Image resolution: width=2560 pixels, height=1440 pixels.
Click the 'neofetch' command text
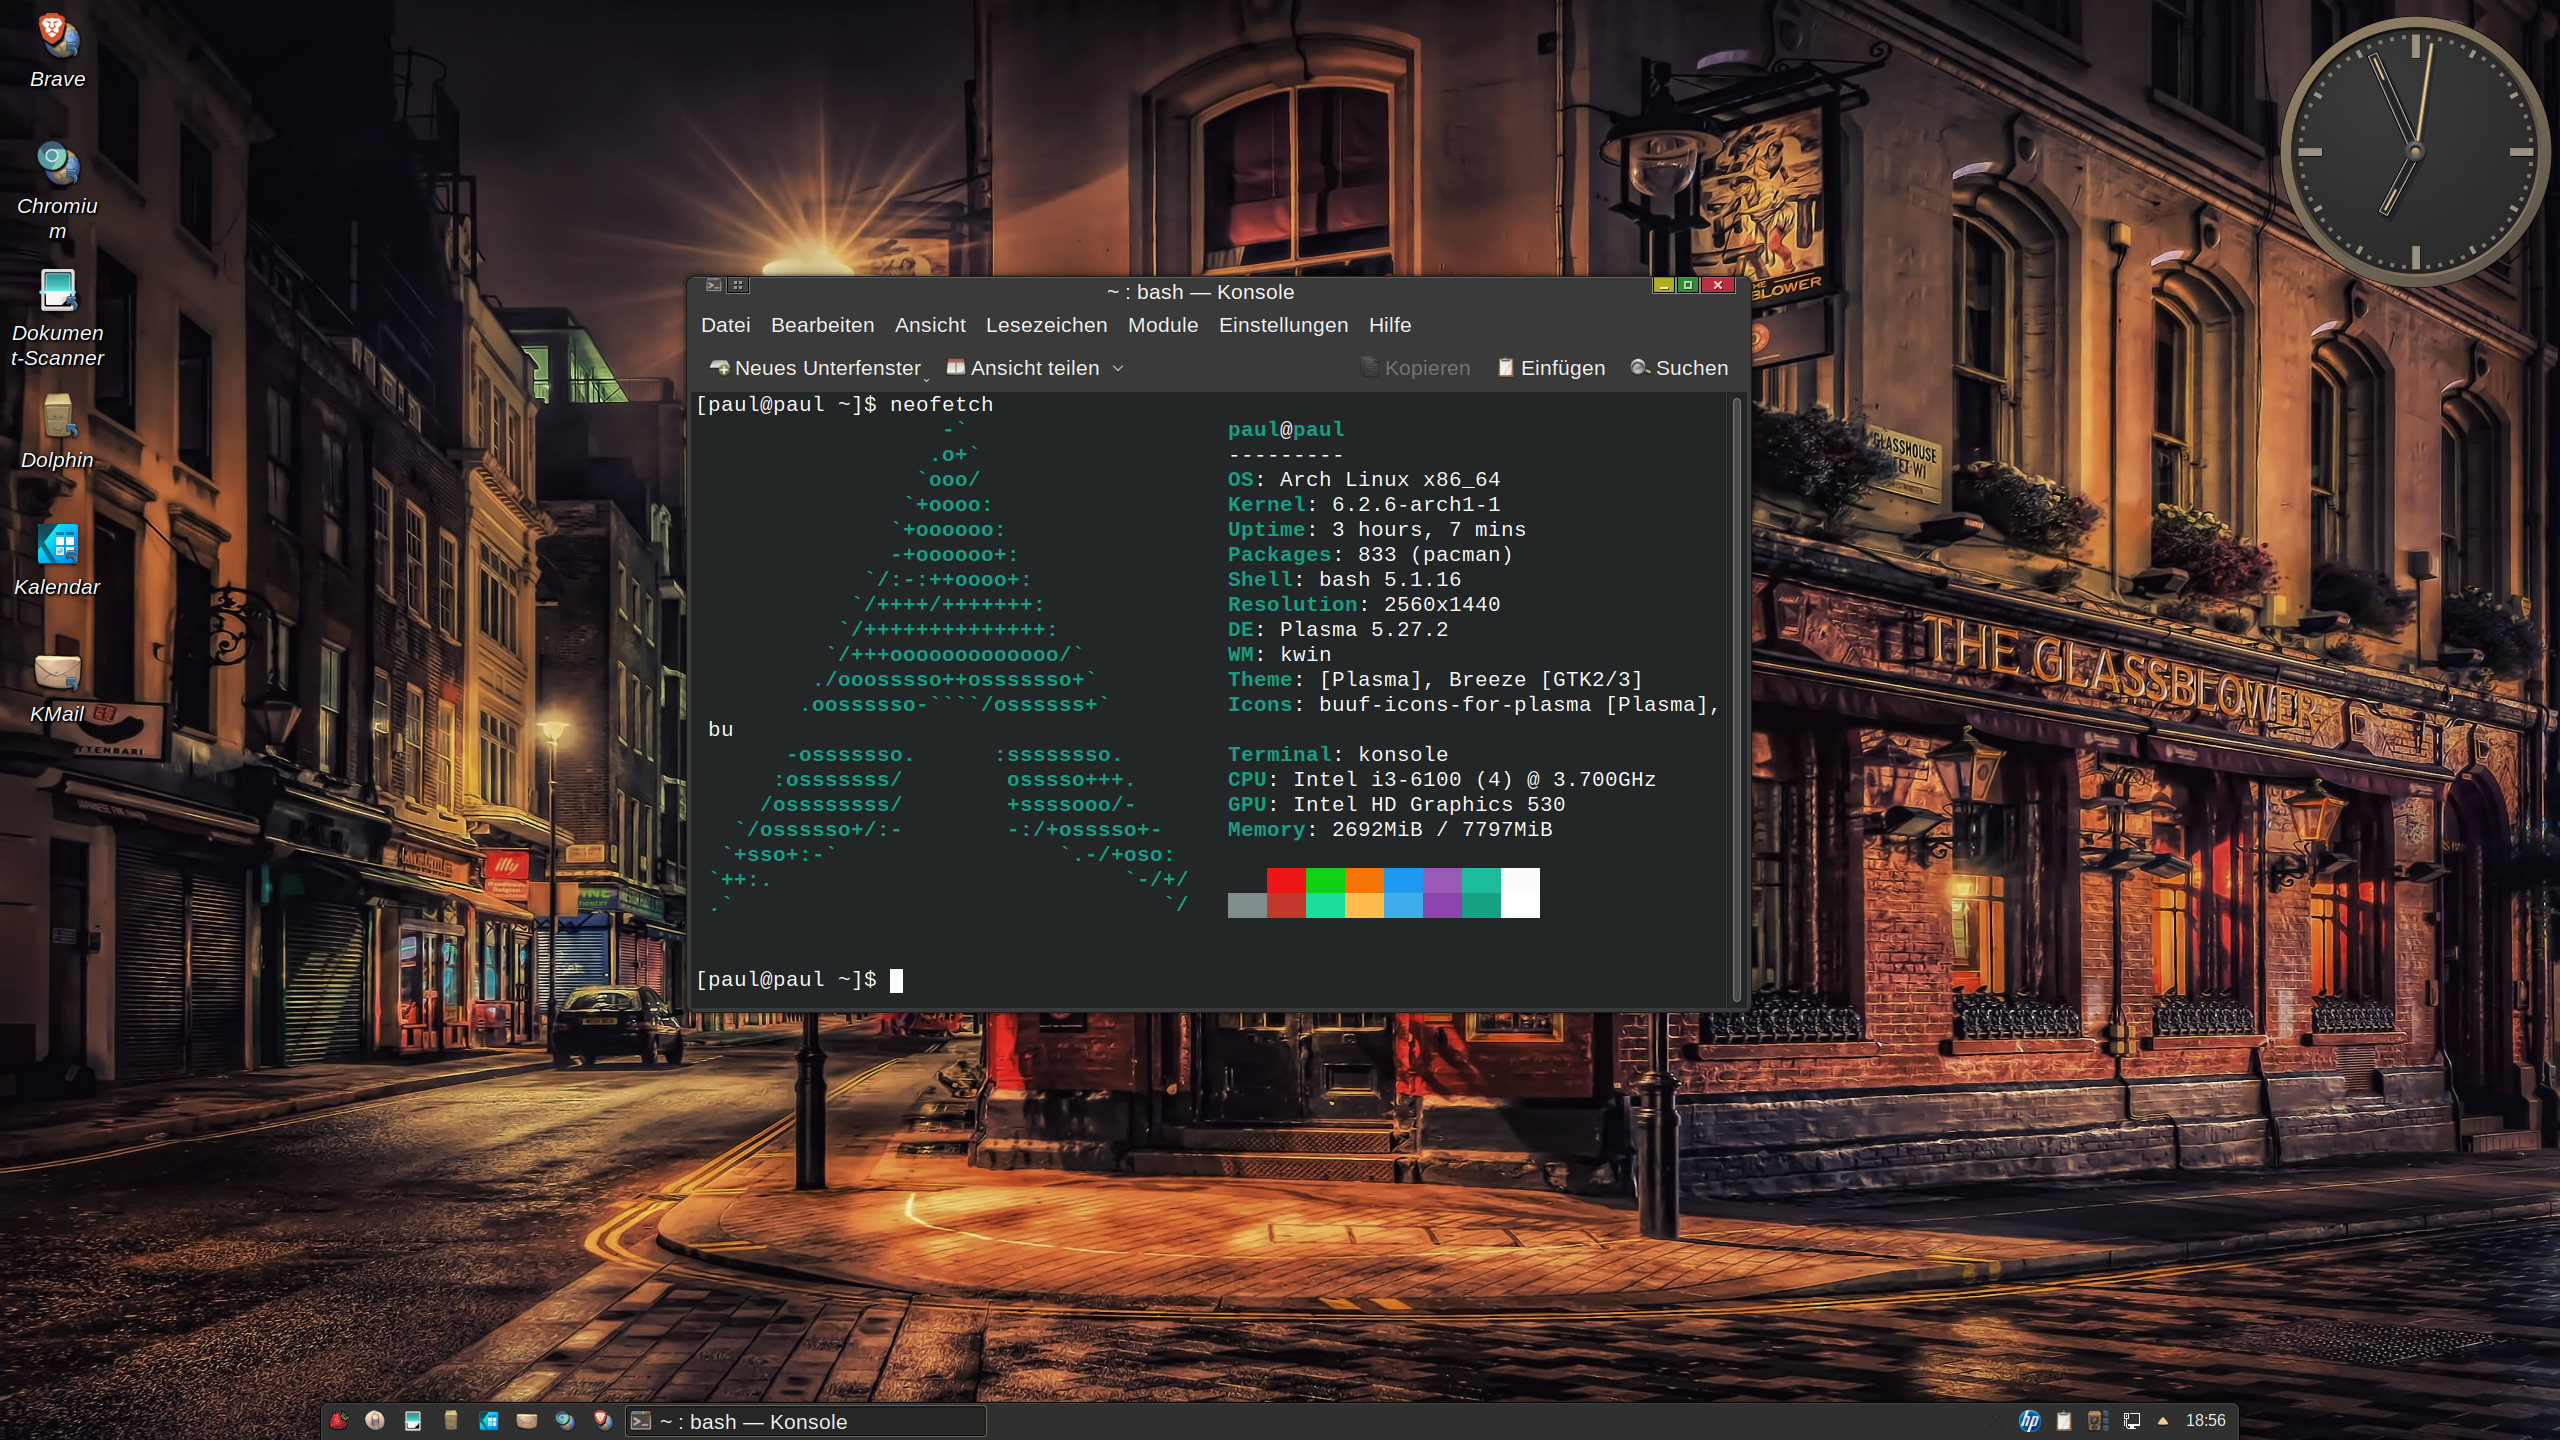click(x=941, y=405)
